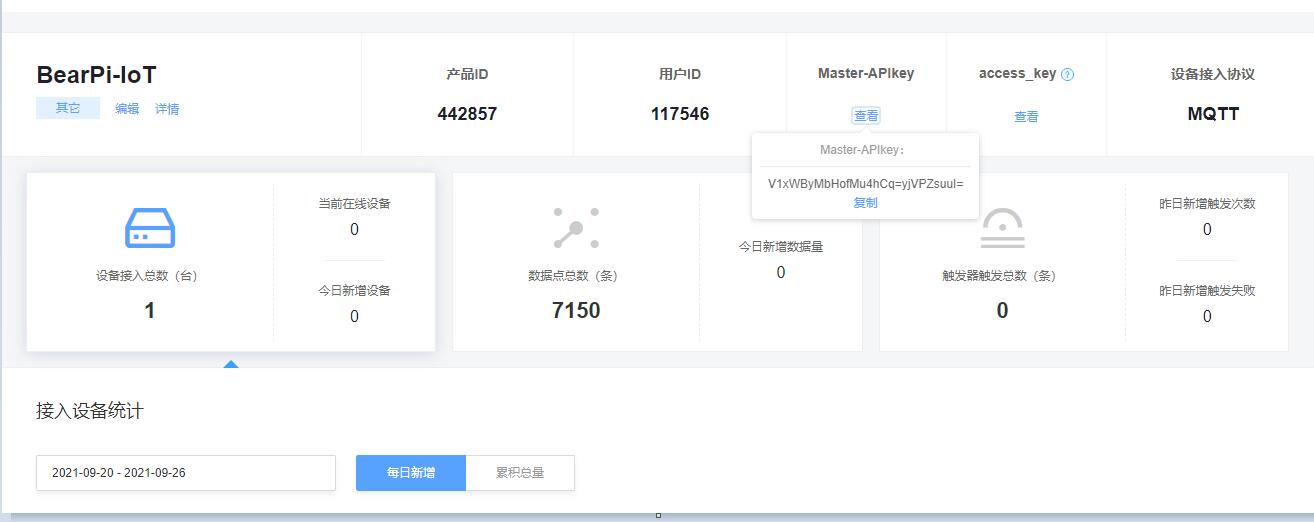Click 查看 under access_key

click(x=1026, y=117)
